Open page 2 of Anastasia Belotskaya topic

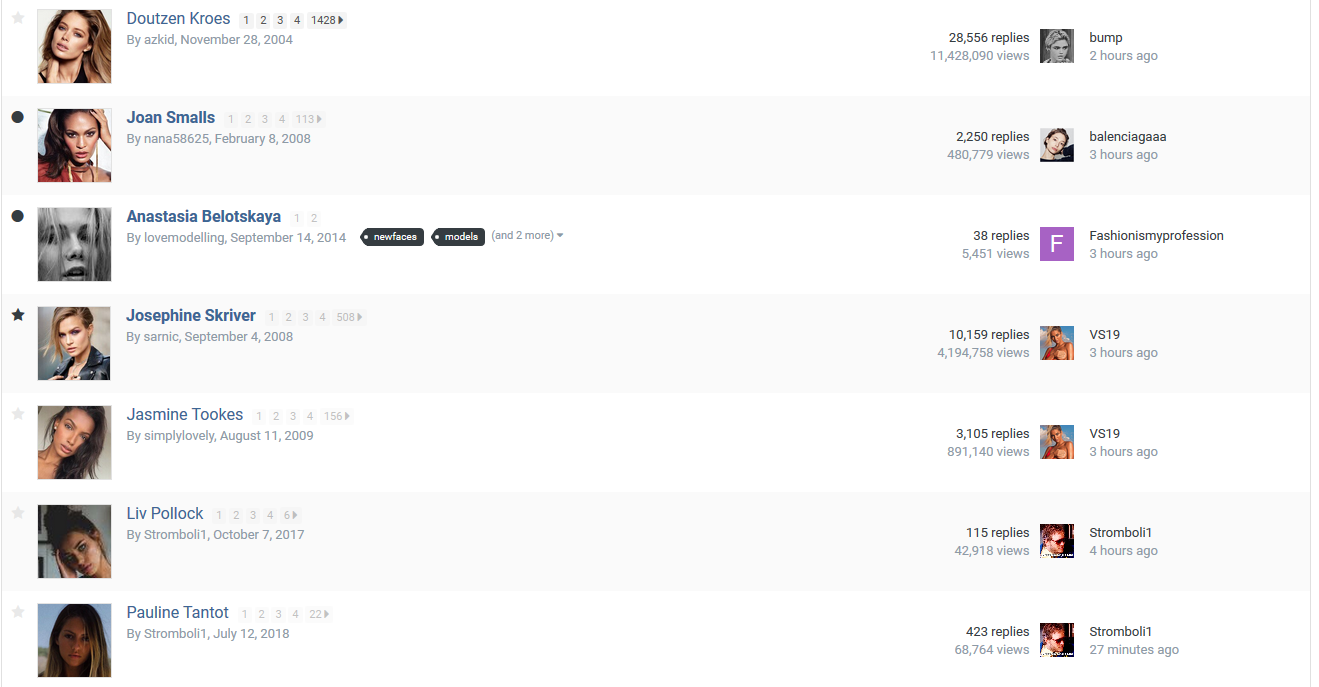pos(314,218)
